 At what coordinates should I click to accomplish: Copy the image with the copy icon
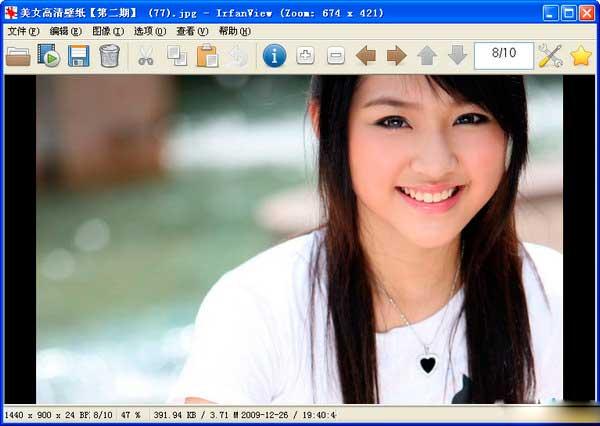pyautogui.click(x=177, y=56)
